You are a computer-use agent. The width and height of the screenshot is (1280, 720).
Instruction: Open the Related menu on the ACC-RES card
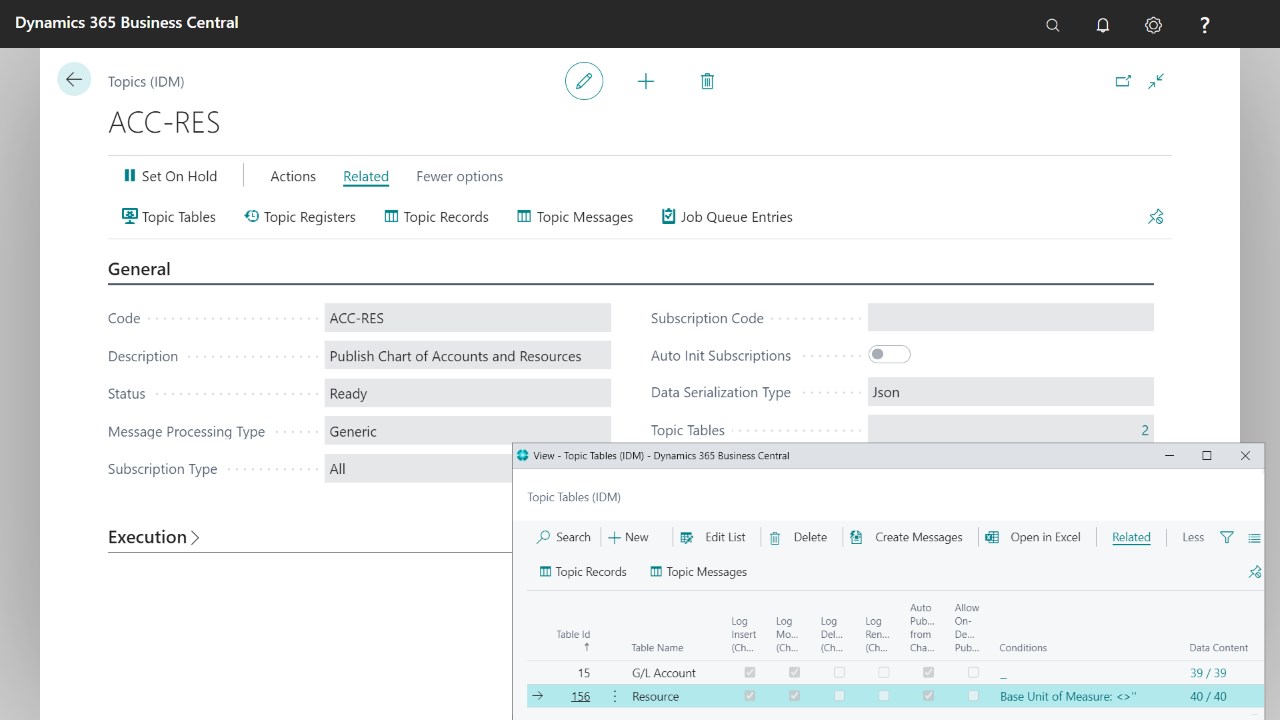(x=366, y=176)
